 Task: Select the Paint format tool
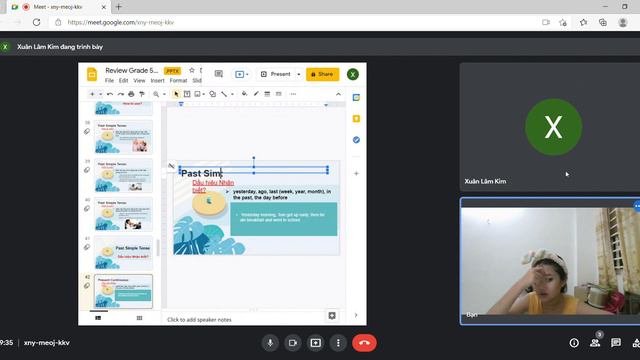(x=142, y=94)
